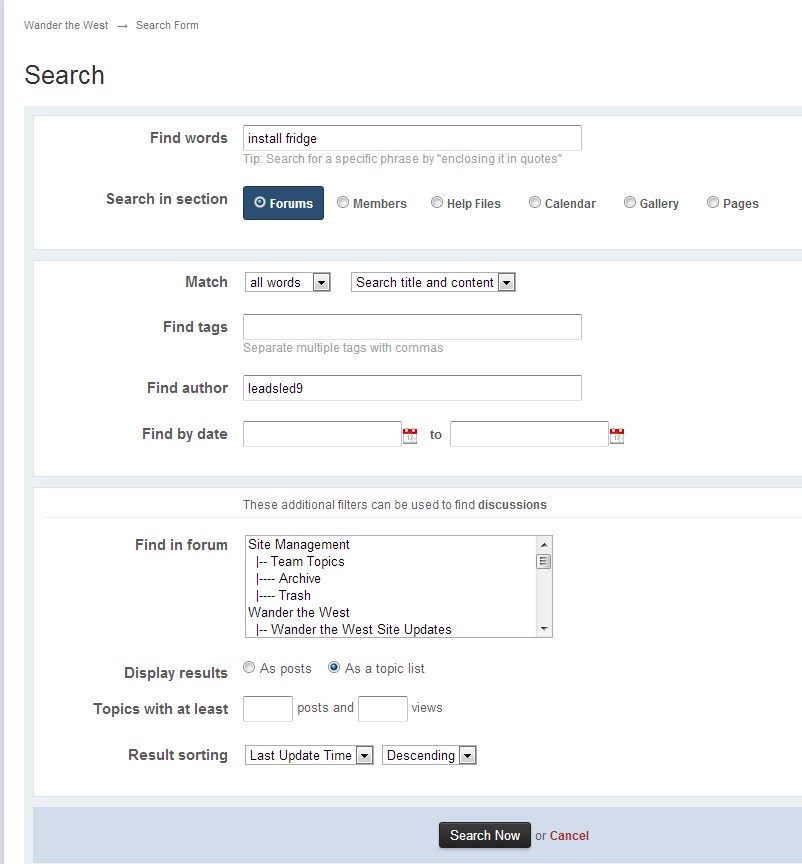Click the Wander the West breadcrumb link
The width and height of the screenshot is (802, 864).
(x=66, y=25)
